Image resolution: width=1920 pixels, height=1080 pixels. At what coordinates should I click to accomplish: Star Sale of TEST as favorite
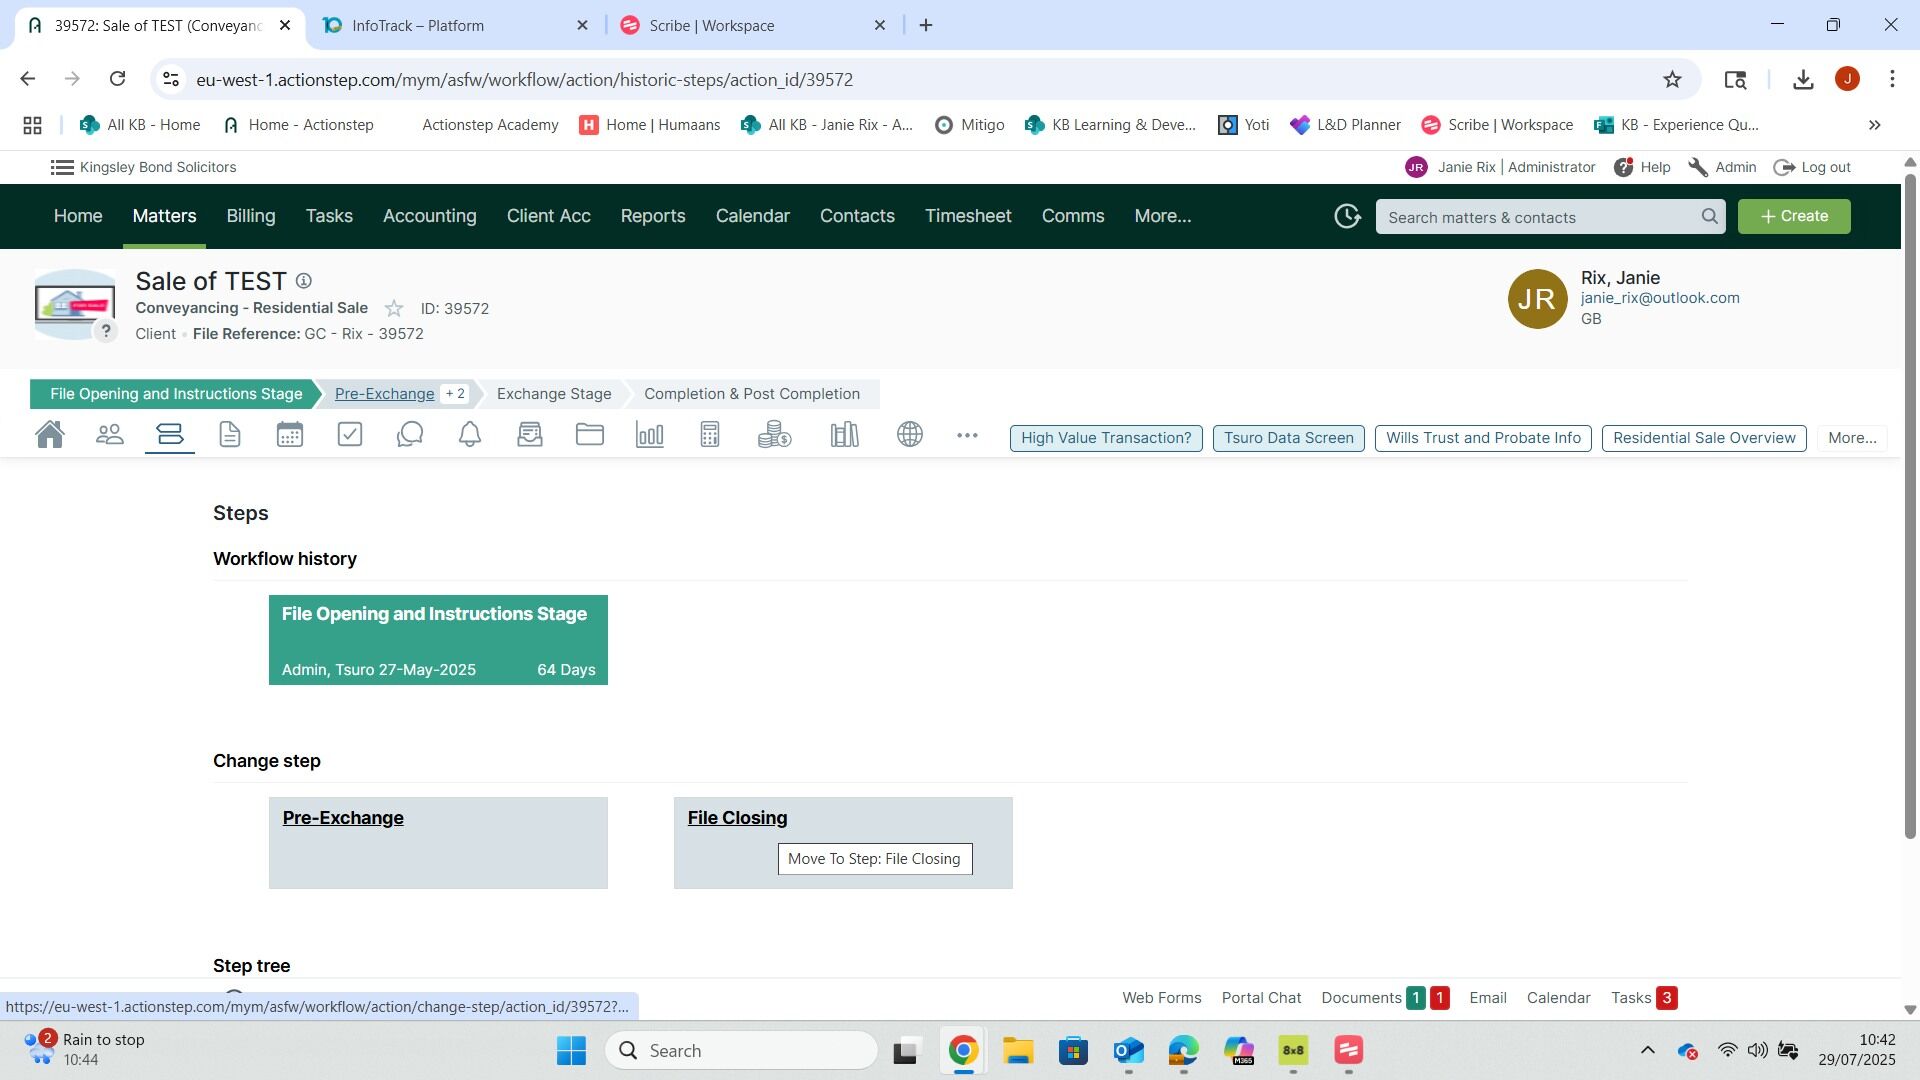coord(394,309)
